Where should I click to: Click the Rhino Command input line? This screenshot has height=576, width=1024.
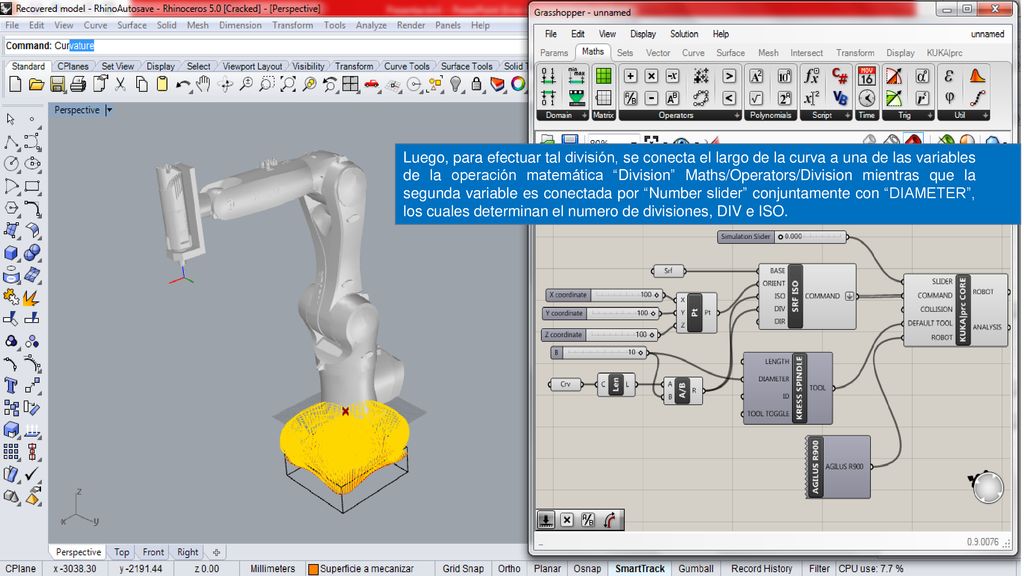point(264,46)
